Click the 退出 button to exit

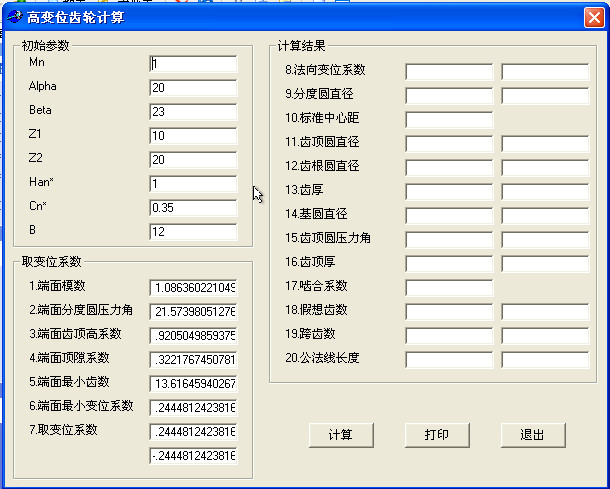532,435
